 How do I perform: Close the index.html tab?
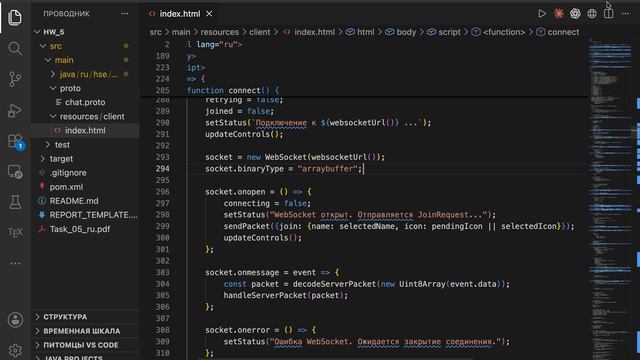coord(209,14)
